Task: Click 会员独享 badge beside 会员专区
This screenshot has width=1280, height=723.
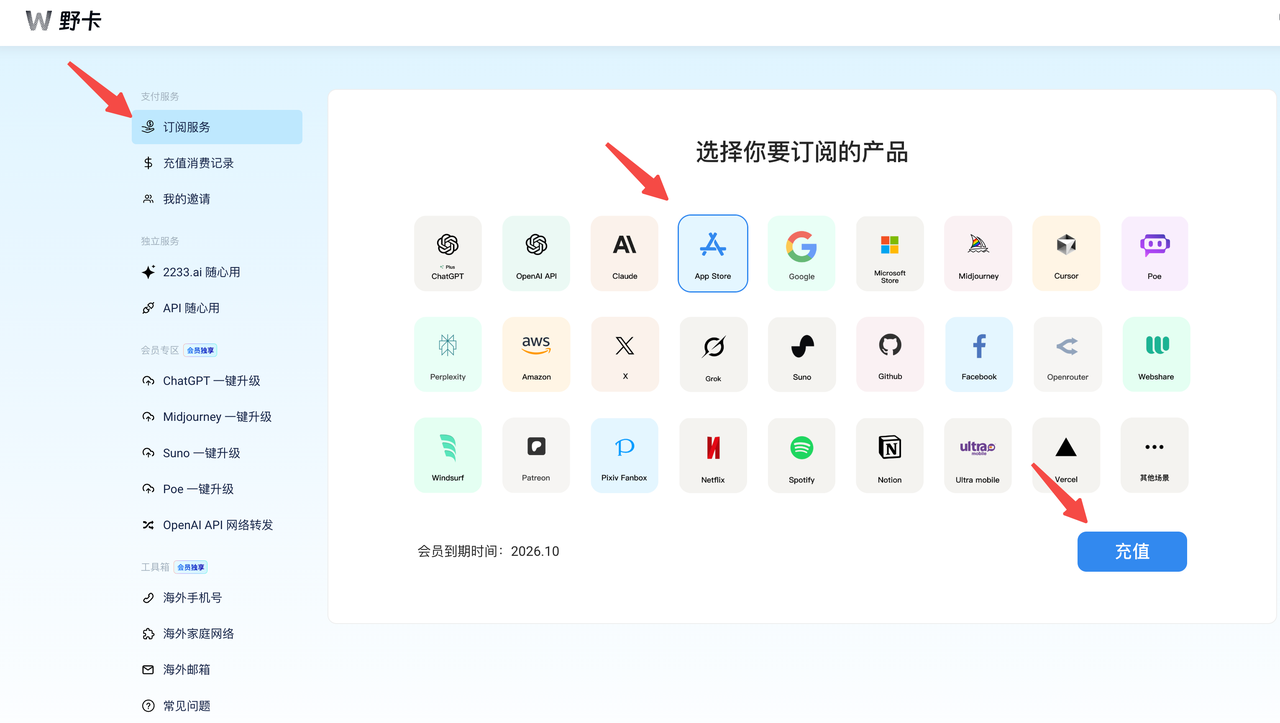Action: click(x=200, y=351)
